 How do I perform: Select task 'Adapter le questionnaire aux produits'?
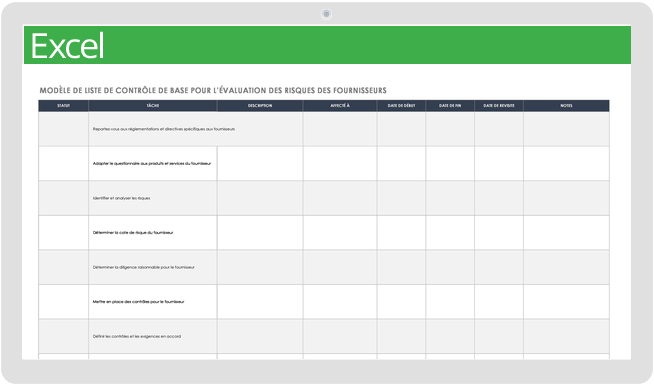pyautogui.click(x=152, y=164)
